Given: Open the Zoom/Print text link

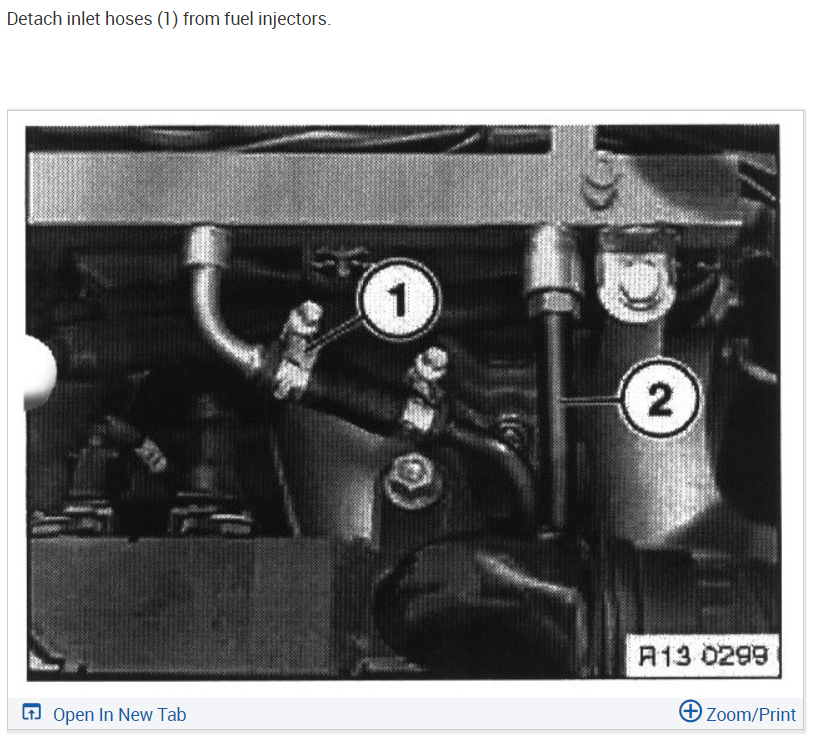Looking at the screenshot, I should tap(750, 714).
